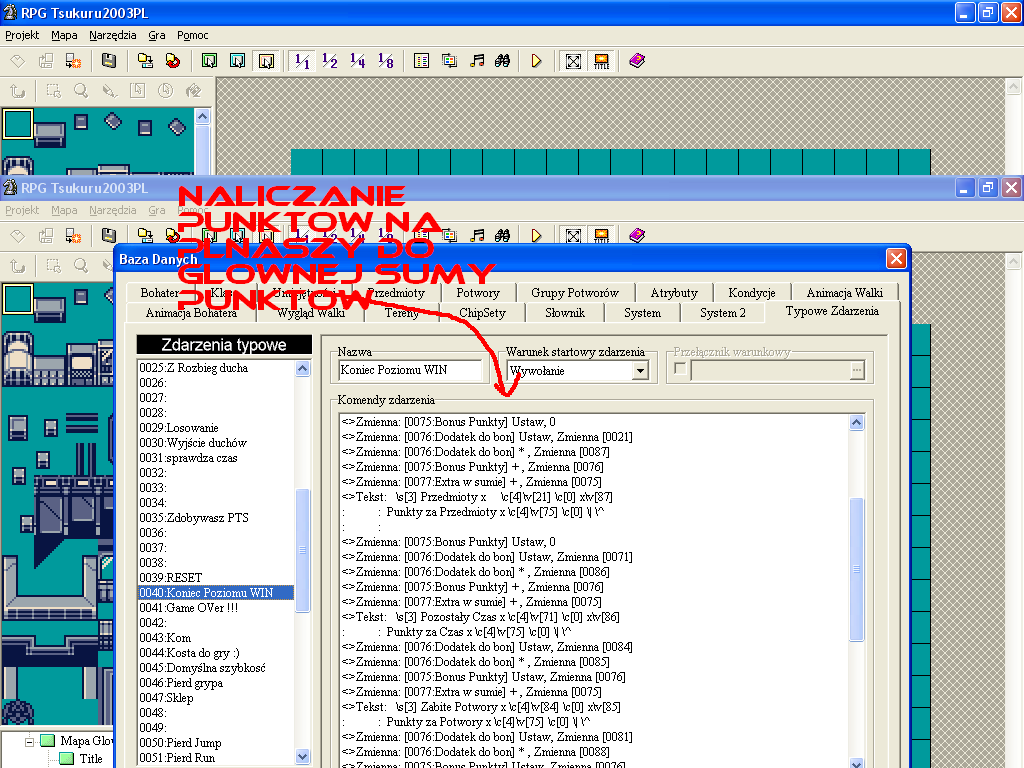Choose the ellipse draw tool in the upper window

pos(165,91)
